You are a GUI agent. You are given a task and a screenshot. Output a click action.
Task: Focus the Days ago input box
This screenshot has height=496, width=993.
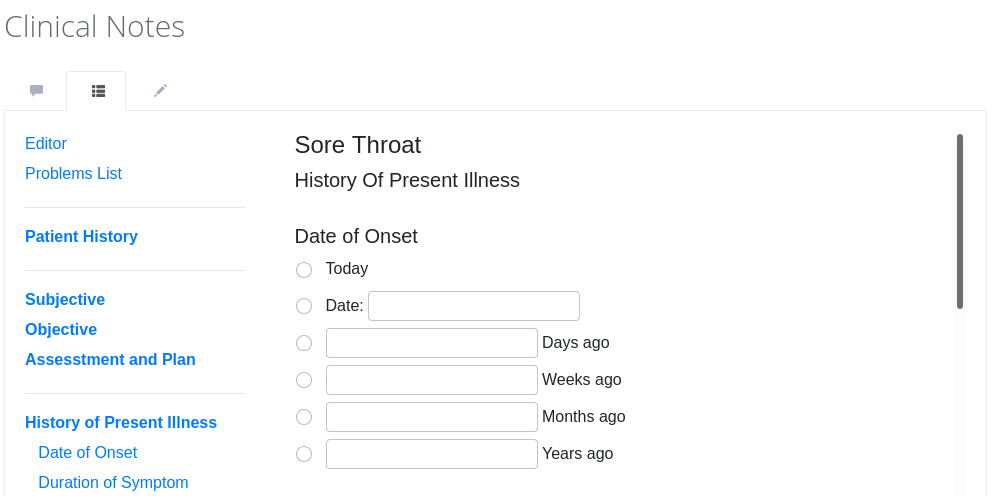(x=432, y=343)
